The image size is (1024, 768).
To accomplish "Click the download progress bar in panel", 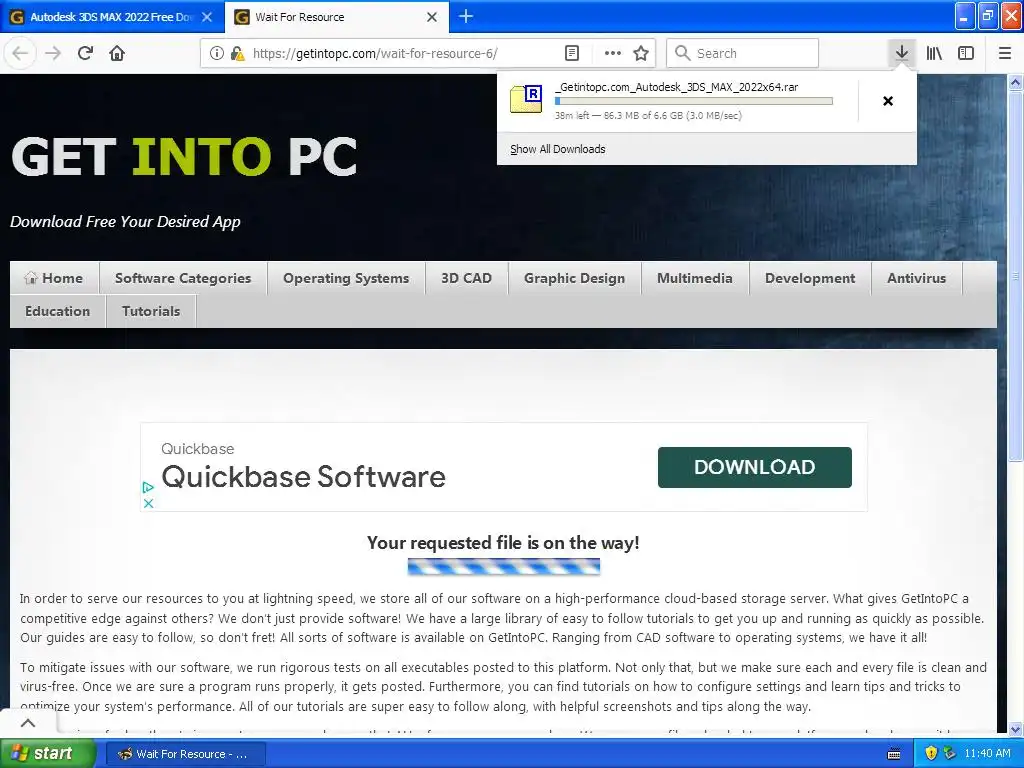I will point(694,101).
